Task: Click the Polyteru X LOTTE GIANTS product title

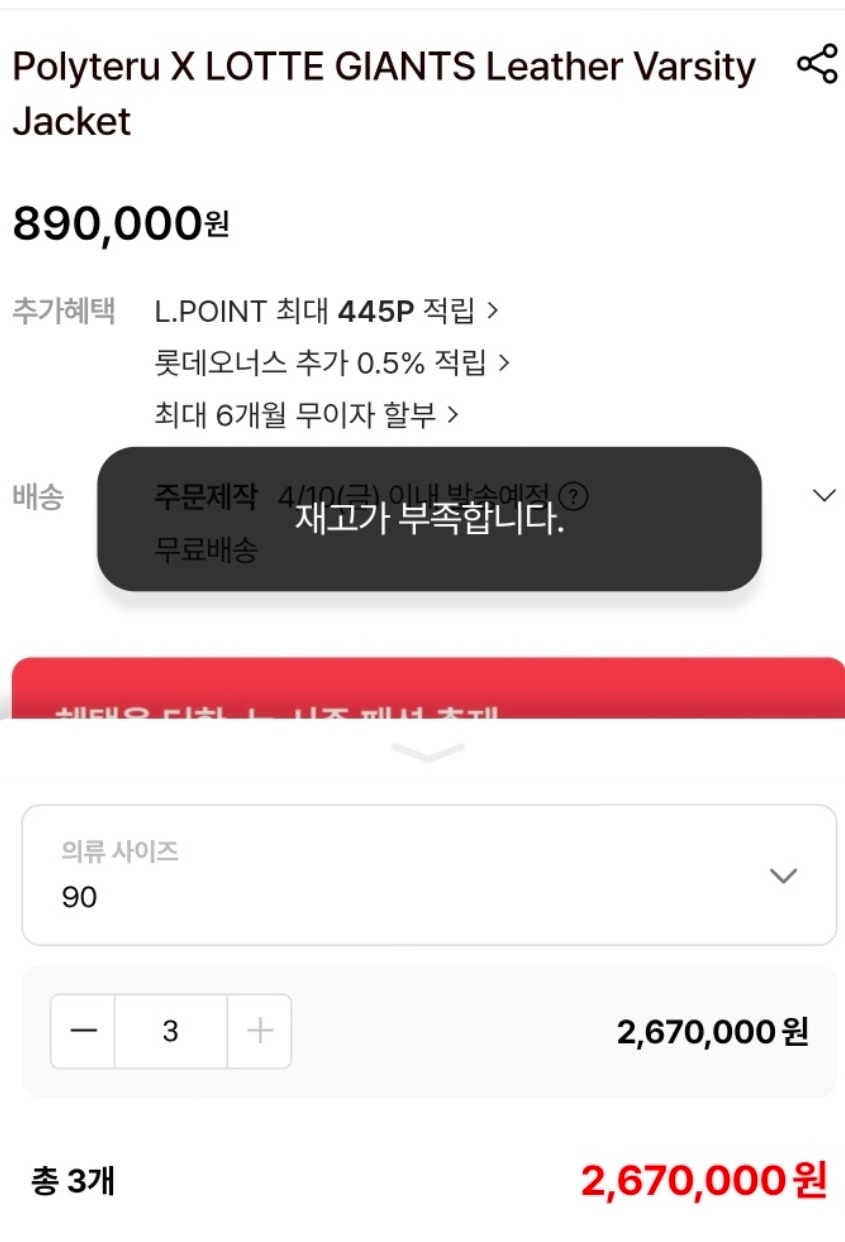Action: click(x=383, y=94)
